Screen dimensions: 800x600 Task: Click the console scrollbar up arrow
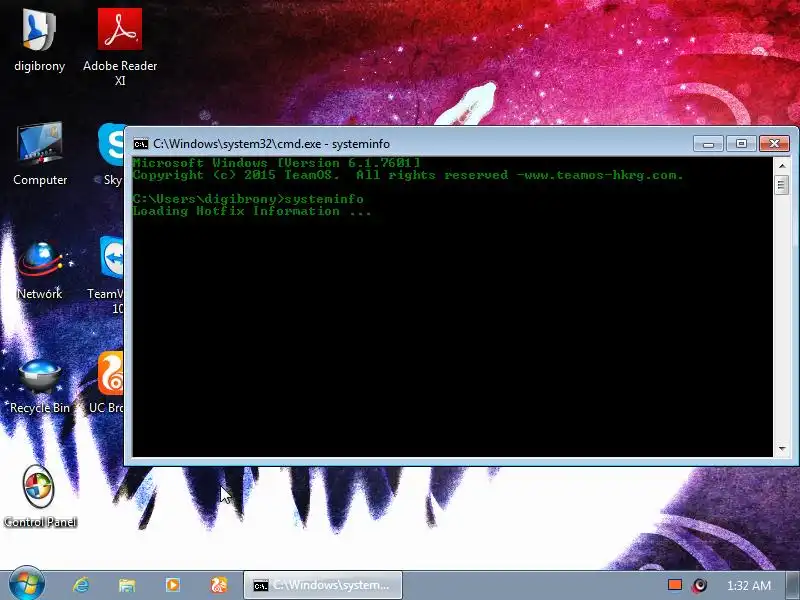click(782, 166)
